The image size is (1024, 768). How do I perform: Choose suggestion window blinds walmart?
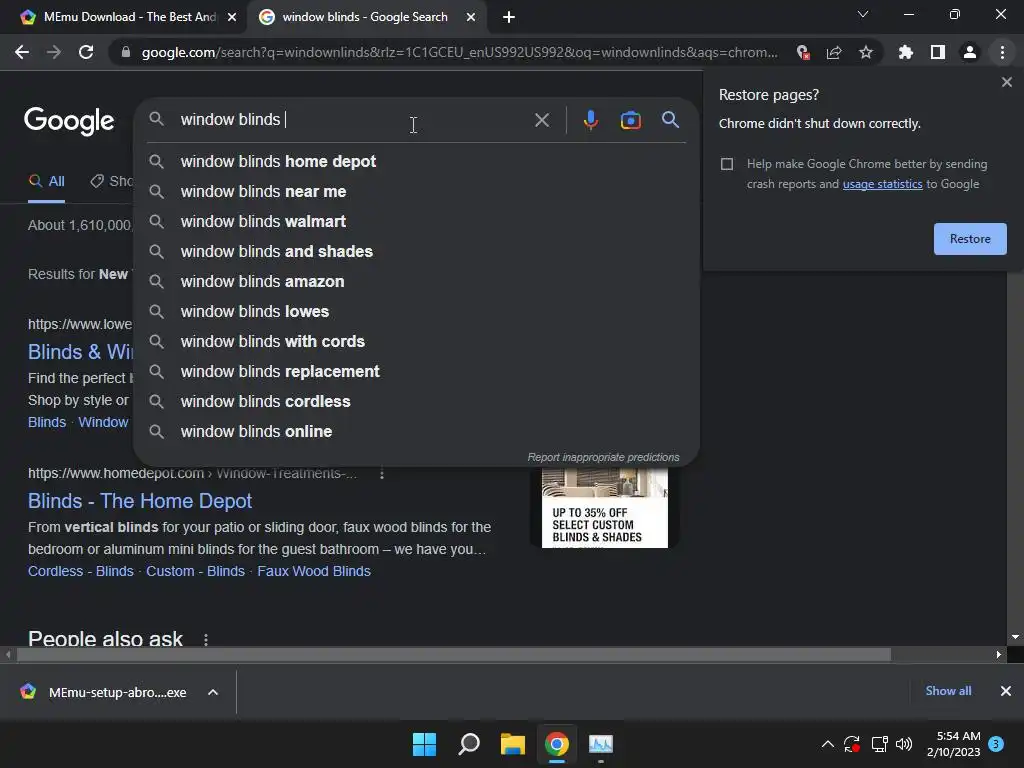(x=416, y=221)
